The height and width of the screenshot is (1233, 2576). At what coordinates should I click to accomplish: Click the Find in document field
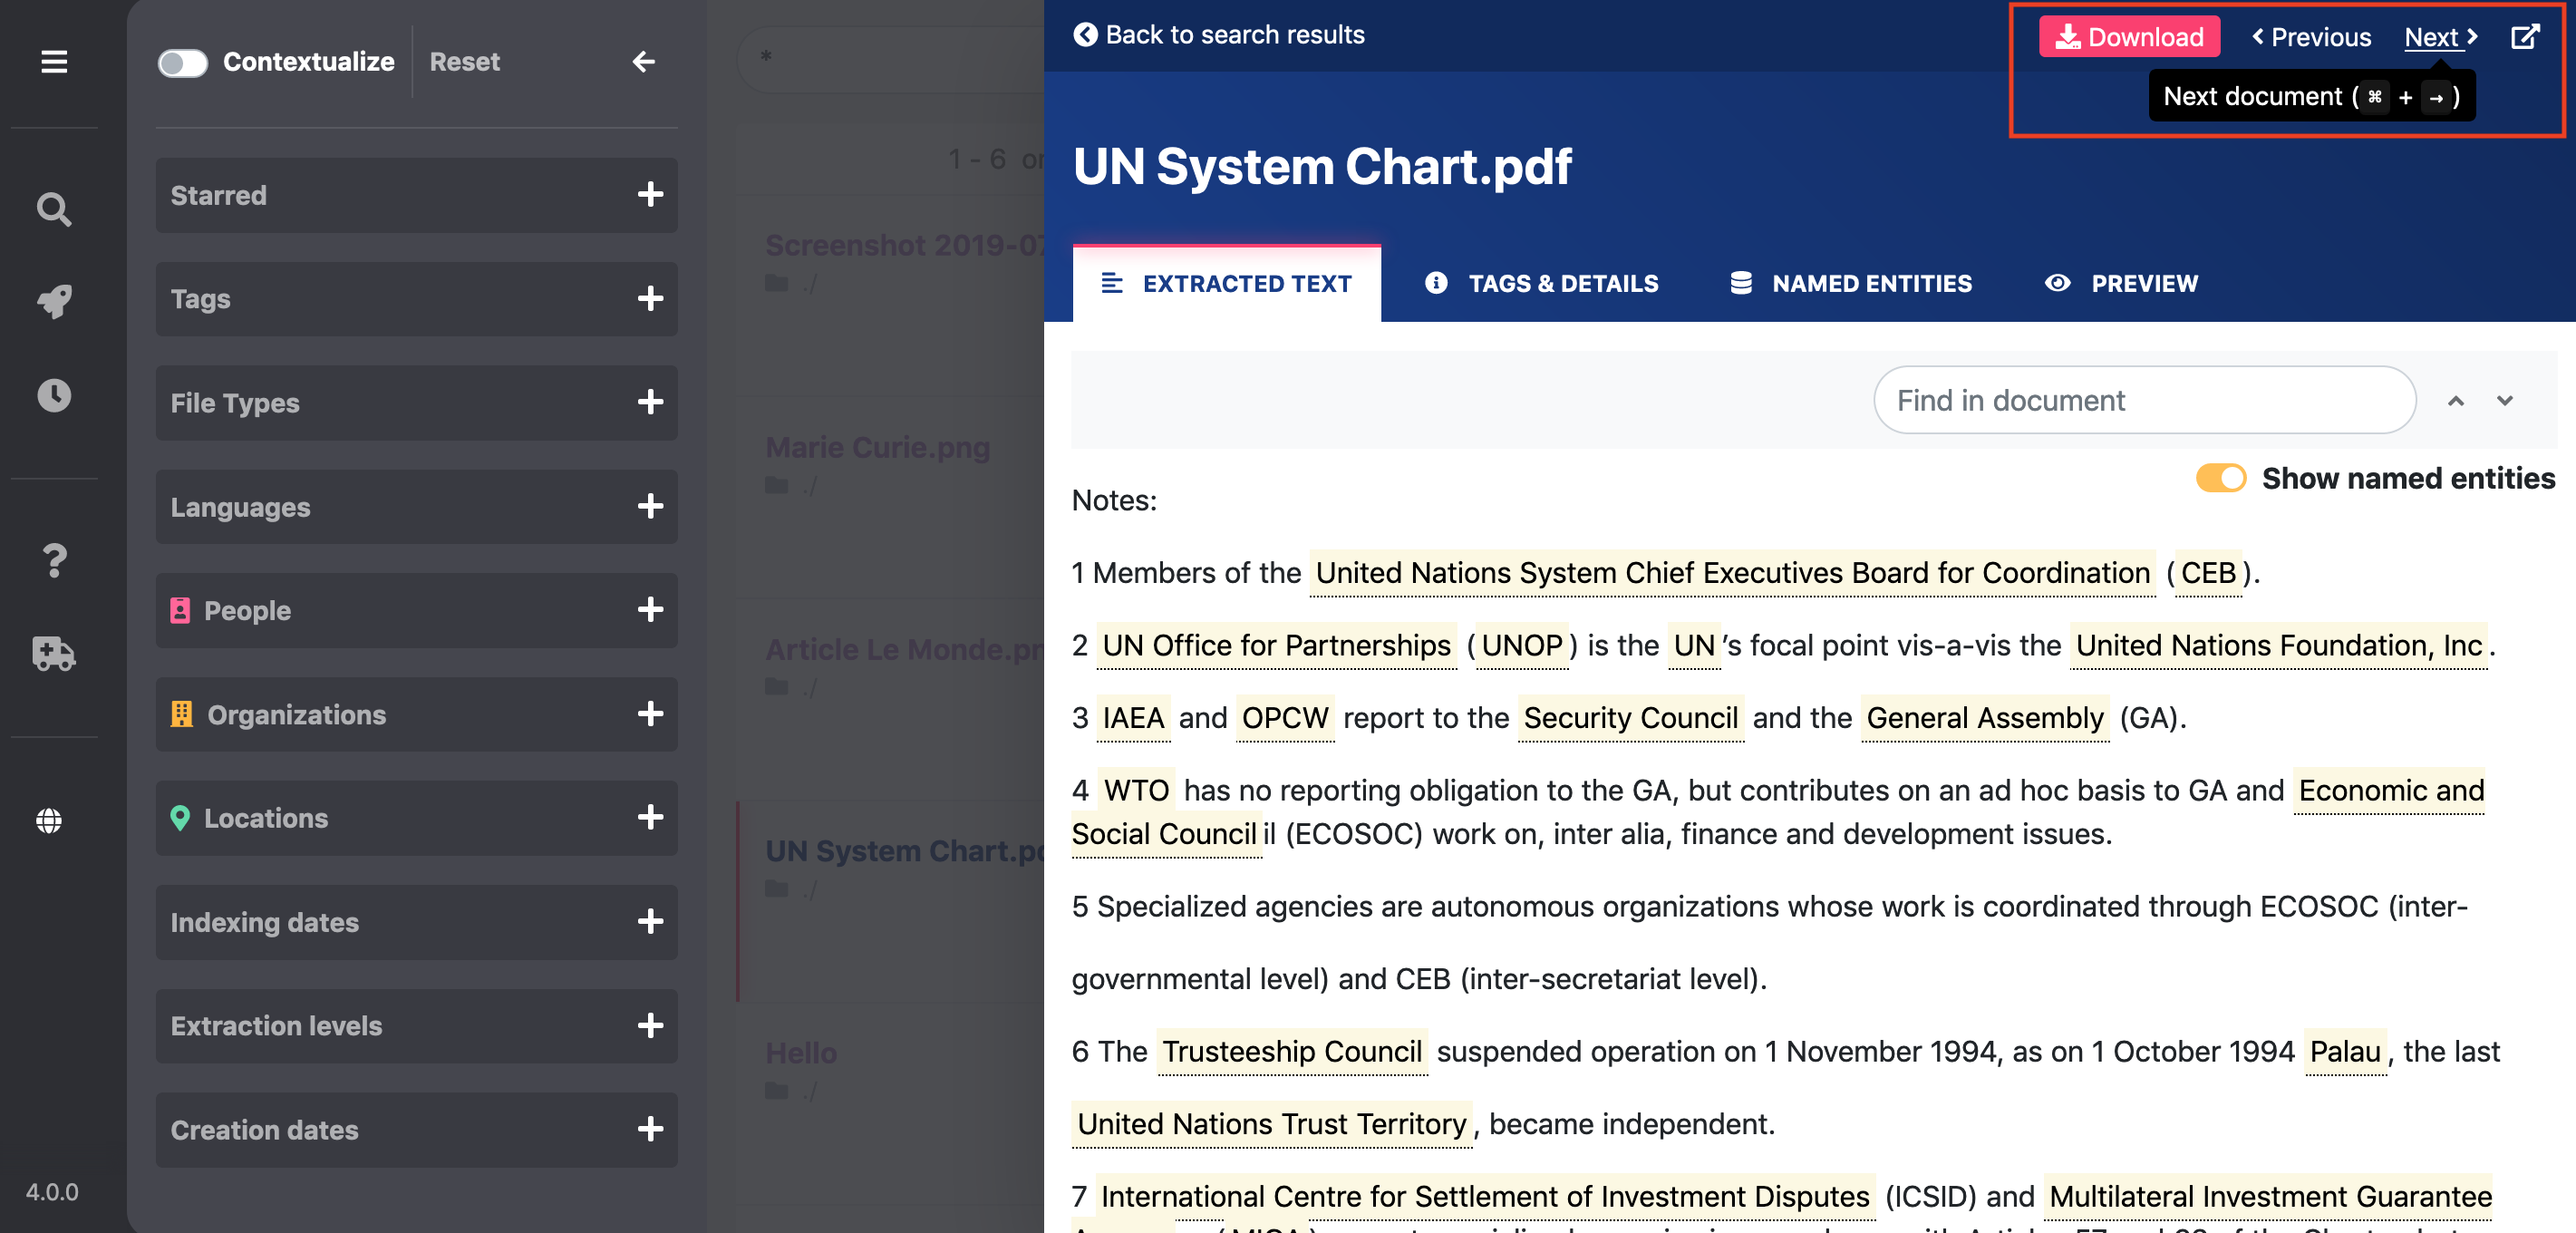(2144, 400)
